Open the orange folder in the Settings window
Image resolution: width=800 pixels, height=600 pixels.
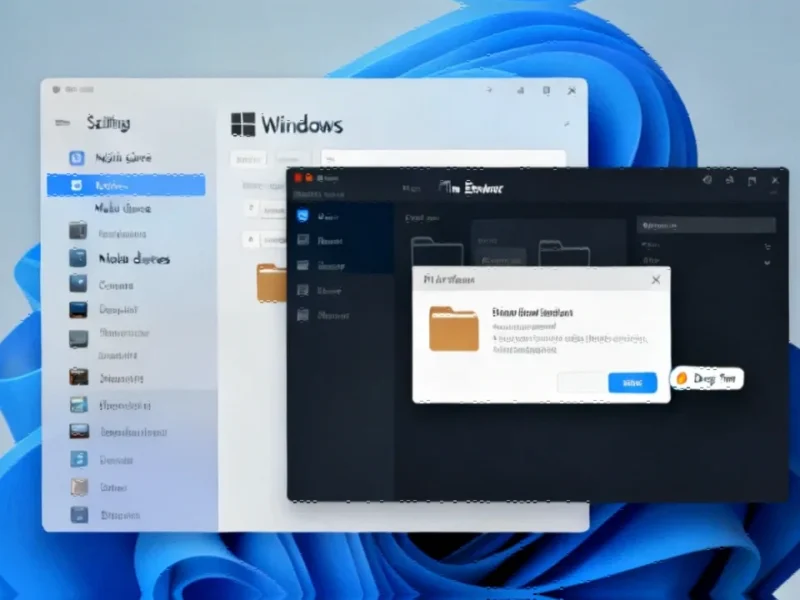[x=271, y=282]
